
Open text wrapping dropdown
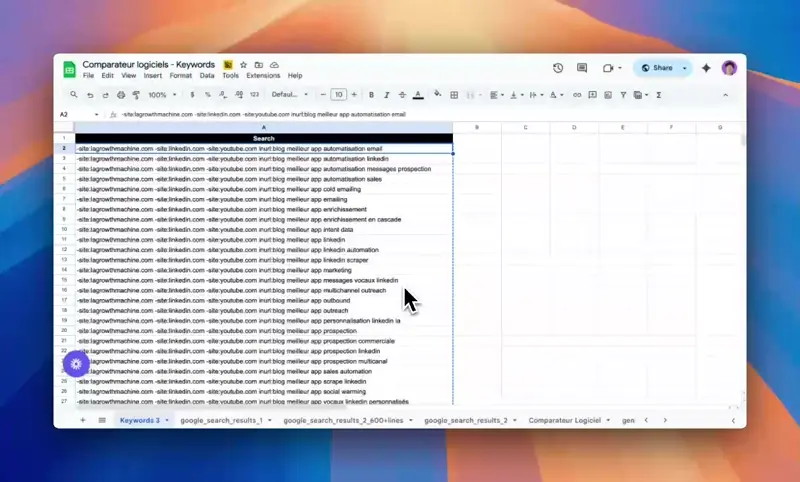tap(536, 95)
